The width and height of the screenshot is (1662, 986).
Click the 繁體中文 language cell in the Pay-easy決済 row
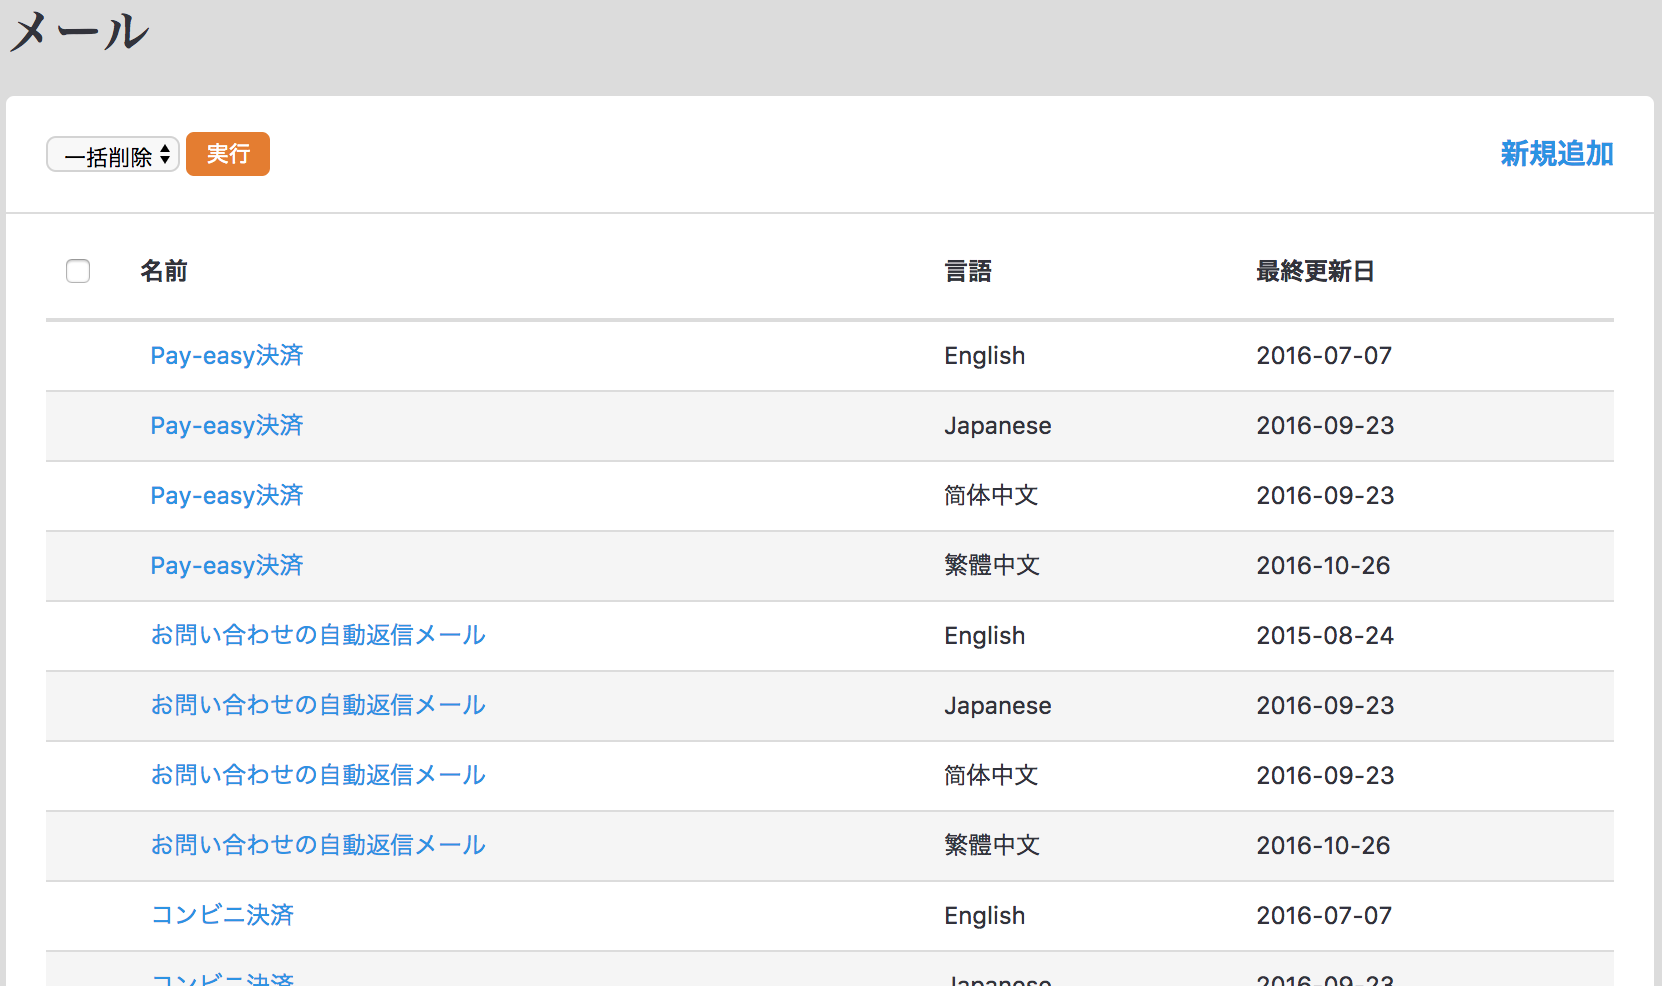pos(991,566)
